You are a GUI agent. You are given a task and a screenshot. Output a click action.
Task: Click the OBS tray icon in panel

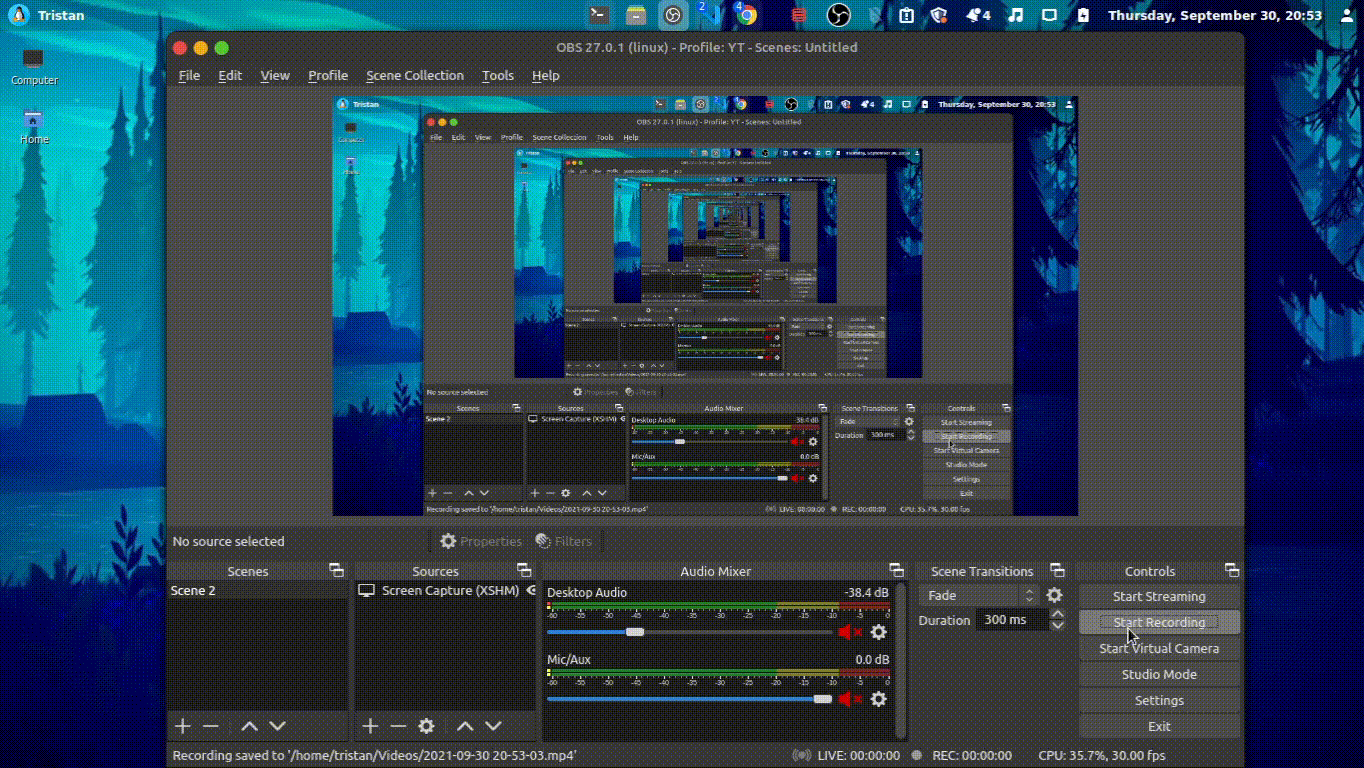[x=838, y=15]
